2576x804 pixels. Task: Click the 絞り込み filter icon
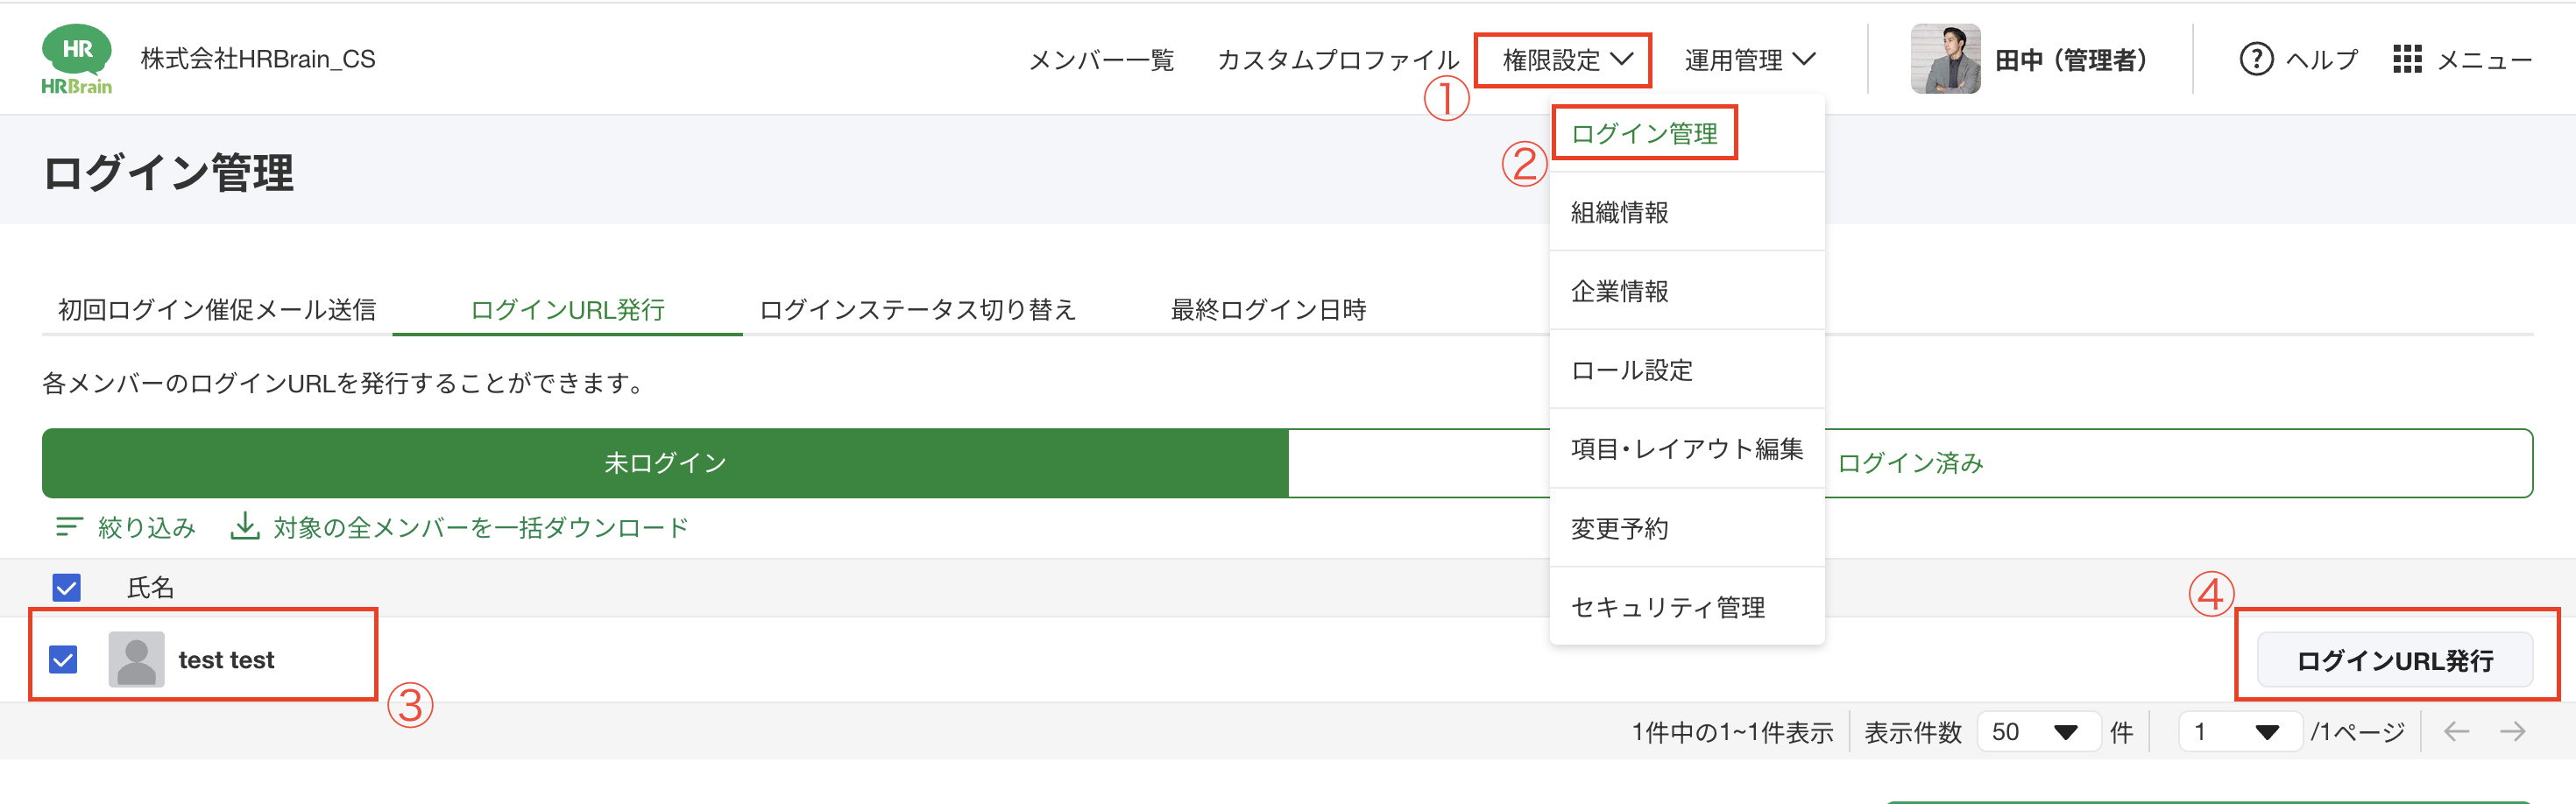pos(69,527)
